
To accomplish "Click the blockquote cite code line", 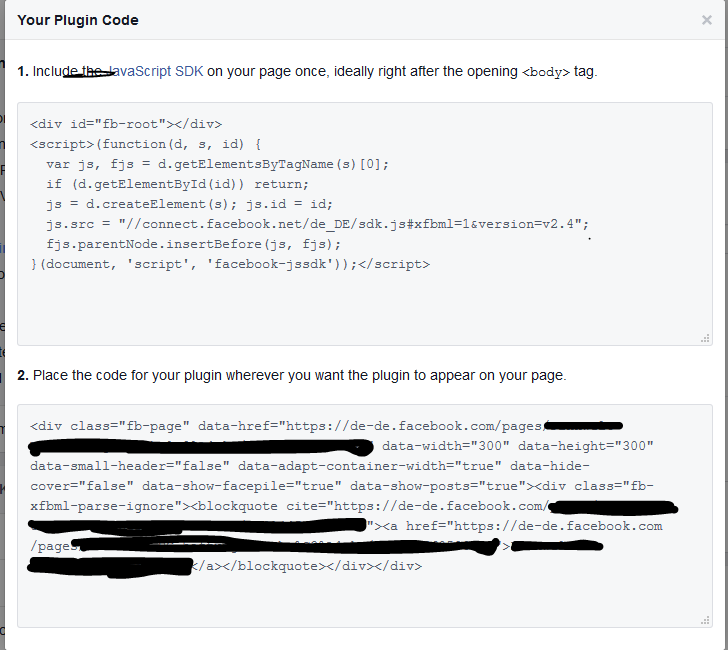I will 290,506.
